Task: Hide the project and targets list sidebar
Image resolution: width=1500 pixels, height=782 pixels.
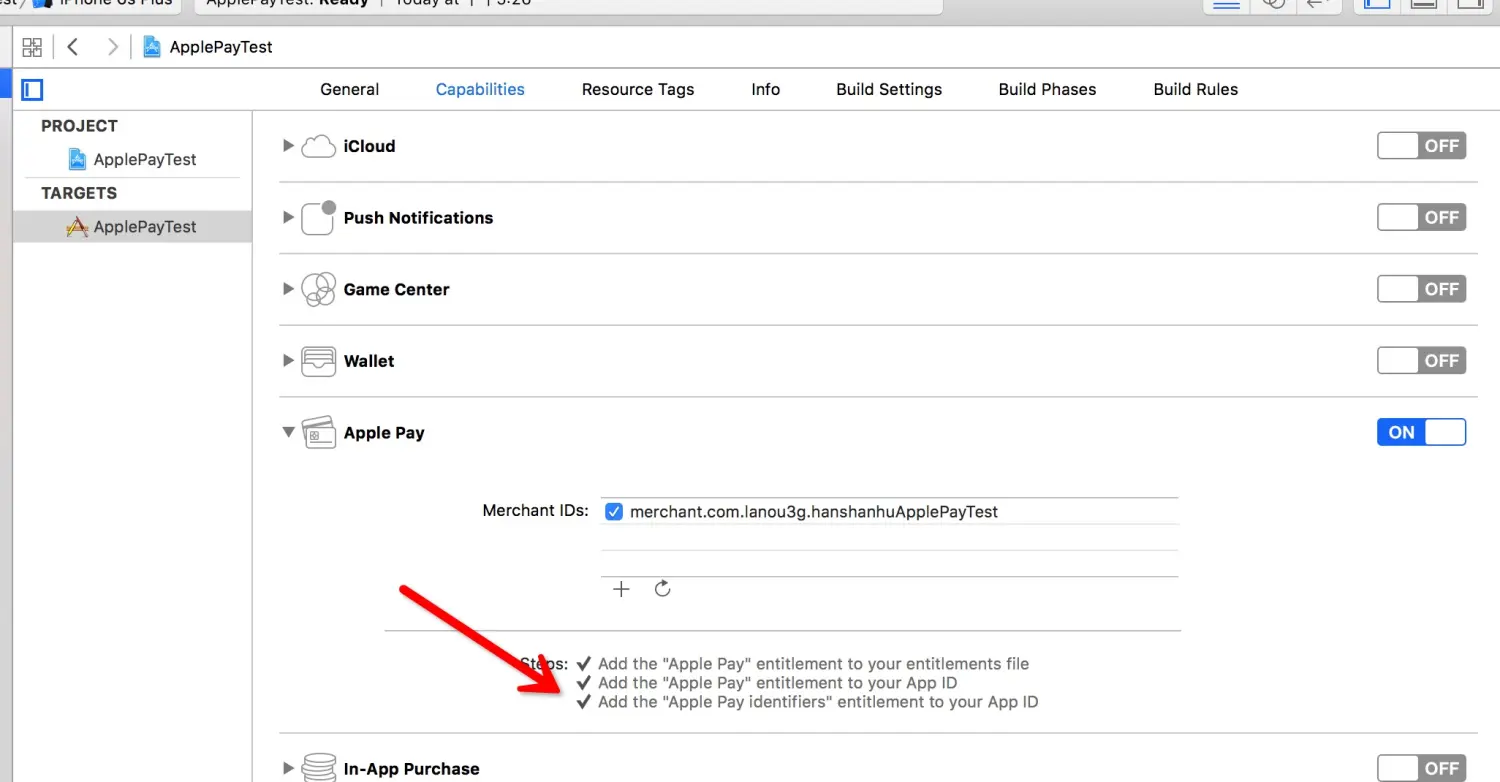Action: [33, 90]
